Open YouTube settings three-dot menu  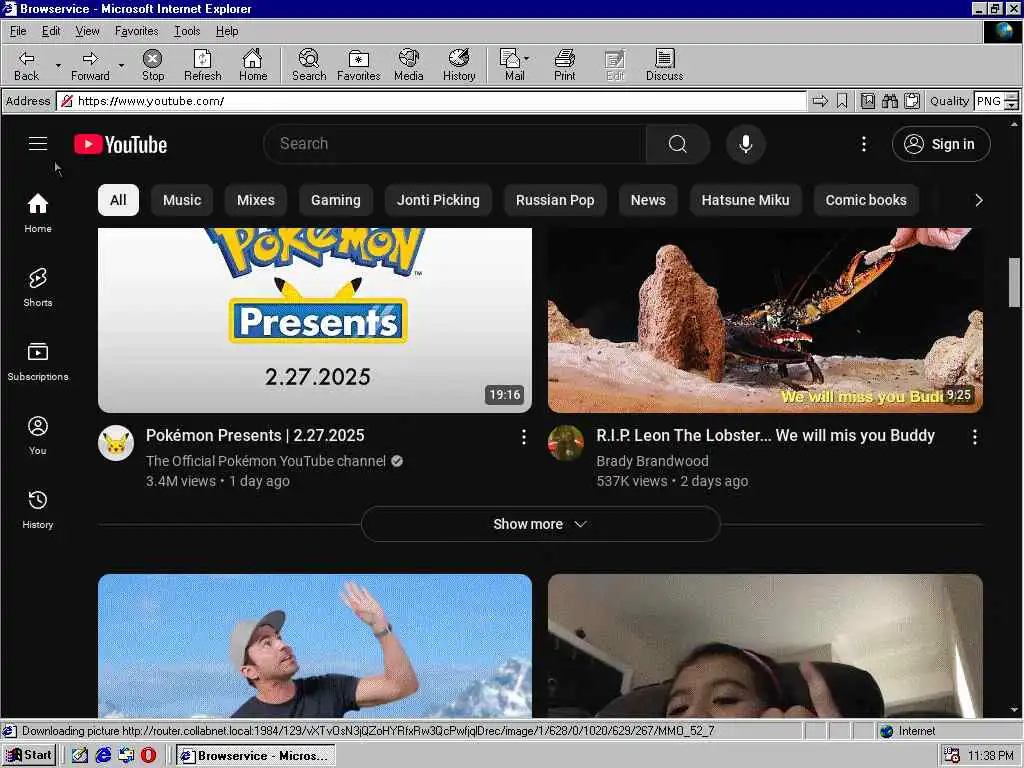[x=863, y=144]
